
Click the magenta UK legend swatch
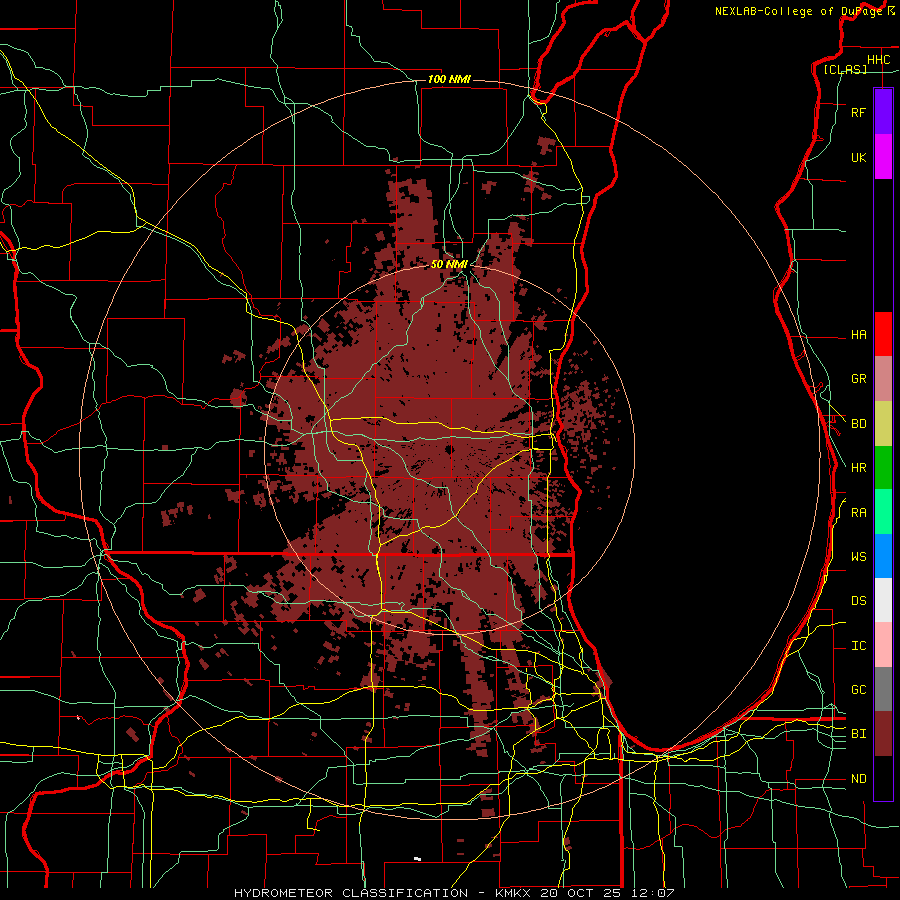[x=883, y=157]
